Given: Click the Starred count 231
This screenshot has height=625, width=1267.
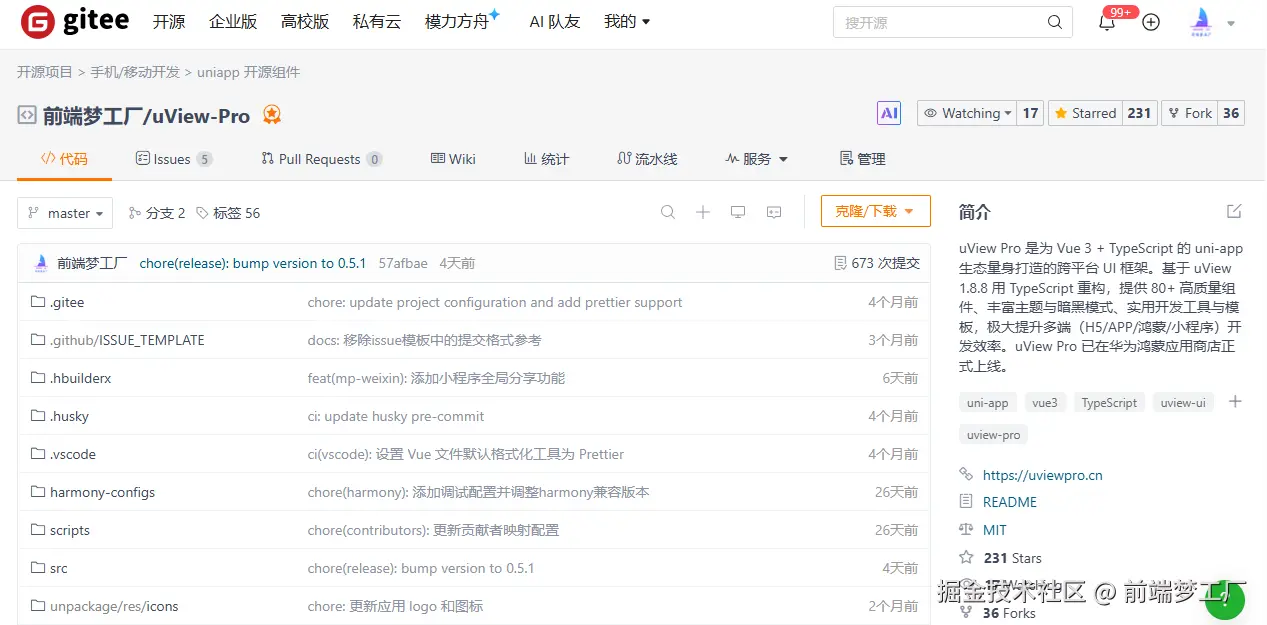Looking at the screenshot, I should [1139, 113].
